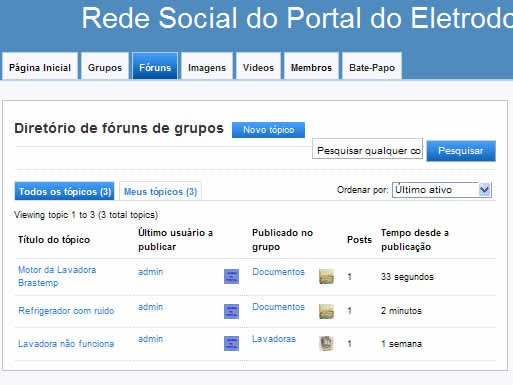Viewport: 513px width, 385px height.
Task: Click the 'Viewing topic 1 to 3' text
Action: (x=86, y=215)
